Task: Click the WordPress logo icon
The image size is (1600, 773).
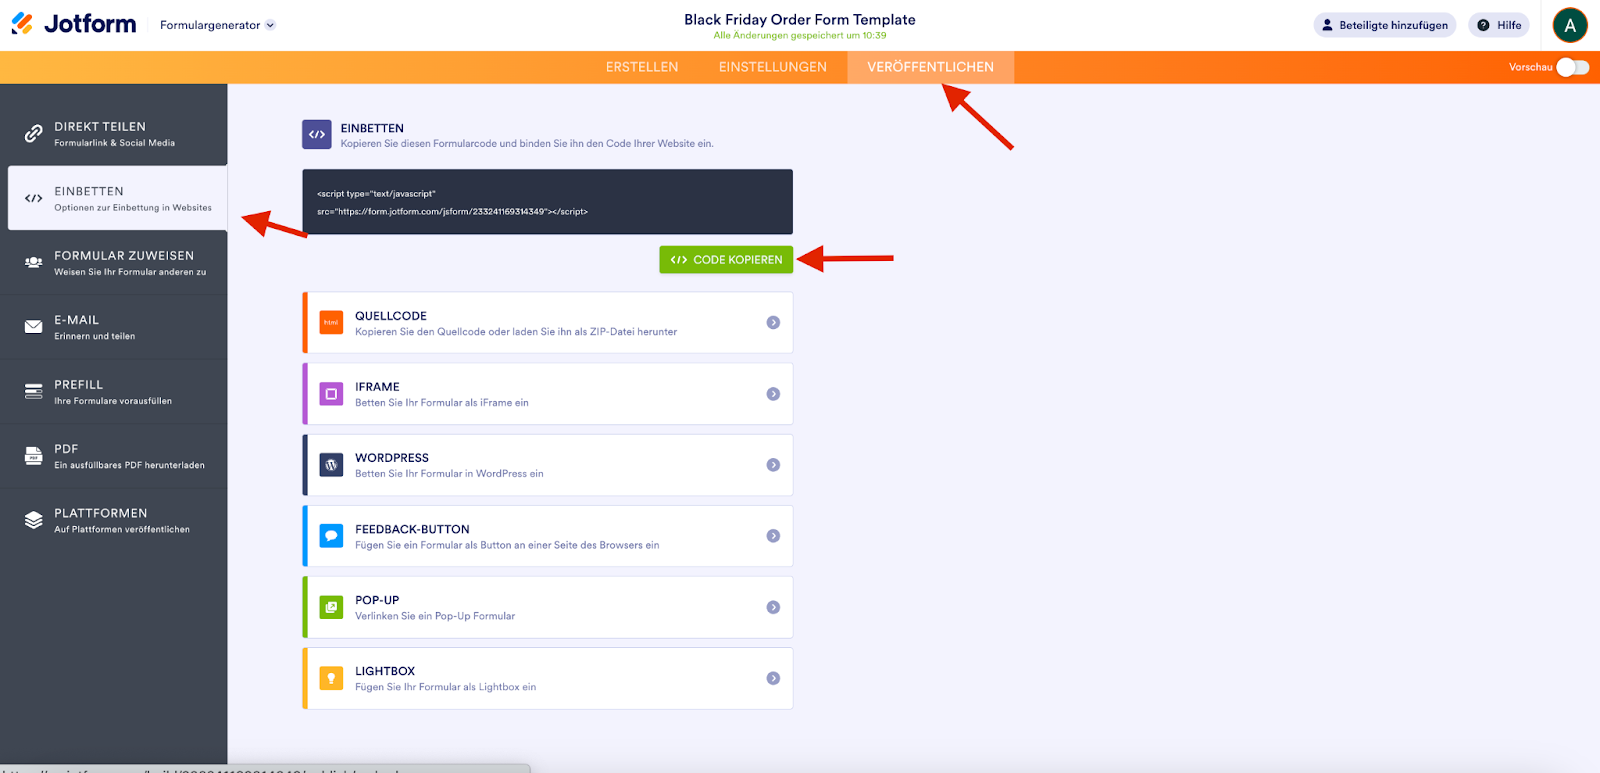Action: pyautogui.click(x=331, y=465)
